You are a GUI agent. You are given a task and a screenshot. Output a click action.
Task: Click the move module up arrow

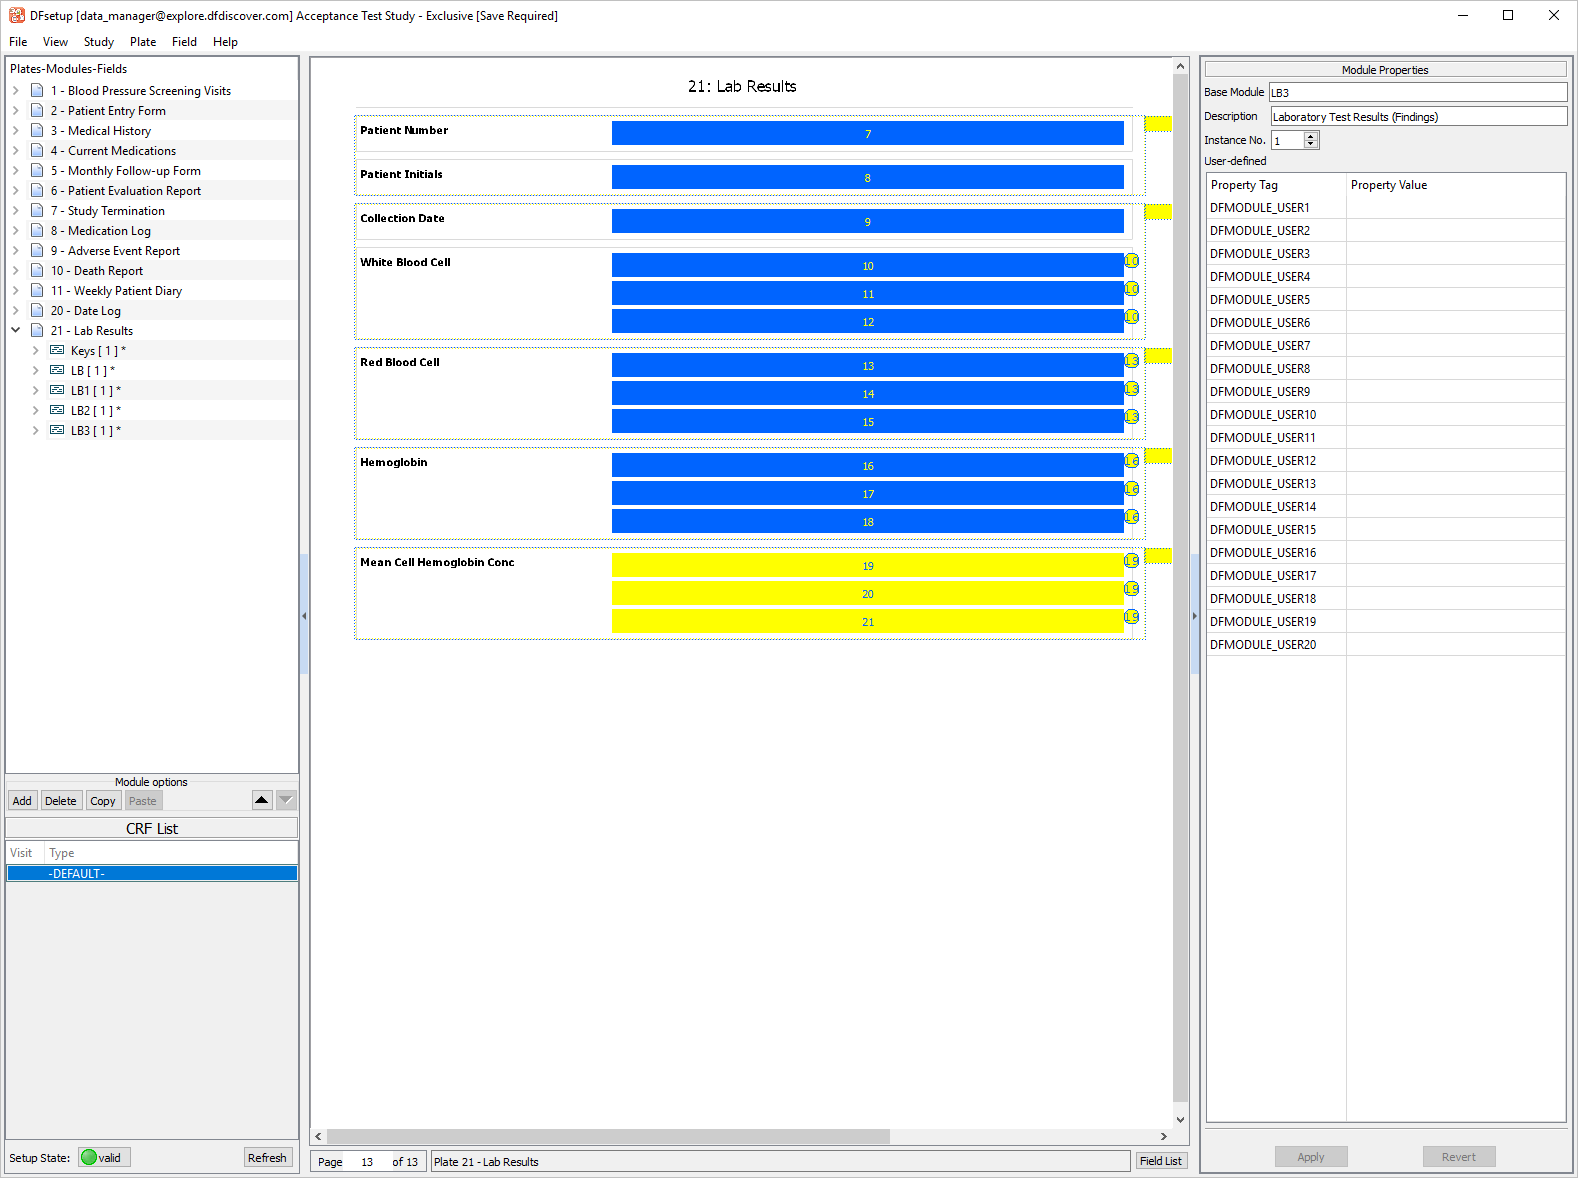[x=262, y=800]
